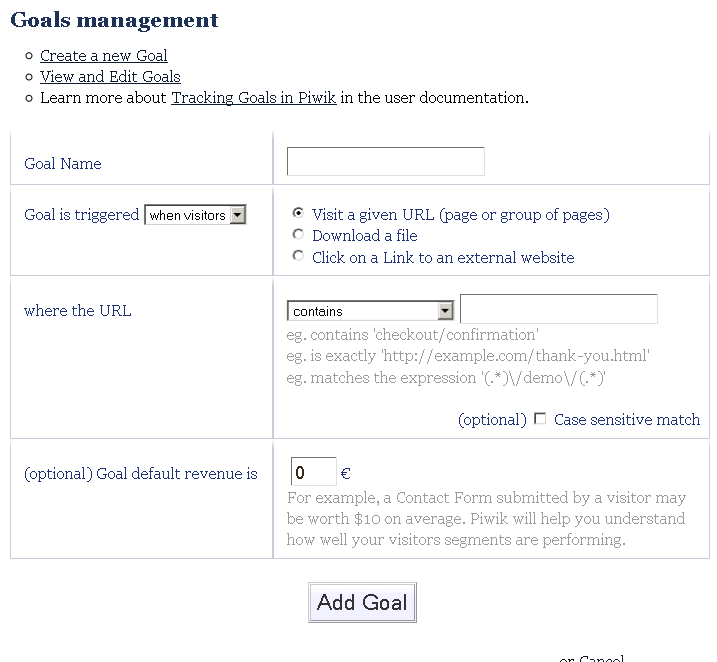
Task: Click the 'Goal Name' field label
Action: tap(63, 164)
